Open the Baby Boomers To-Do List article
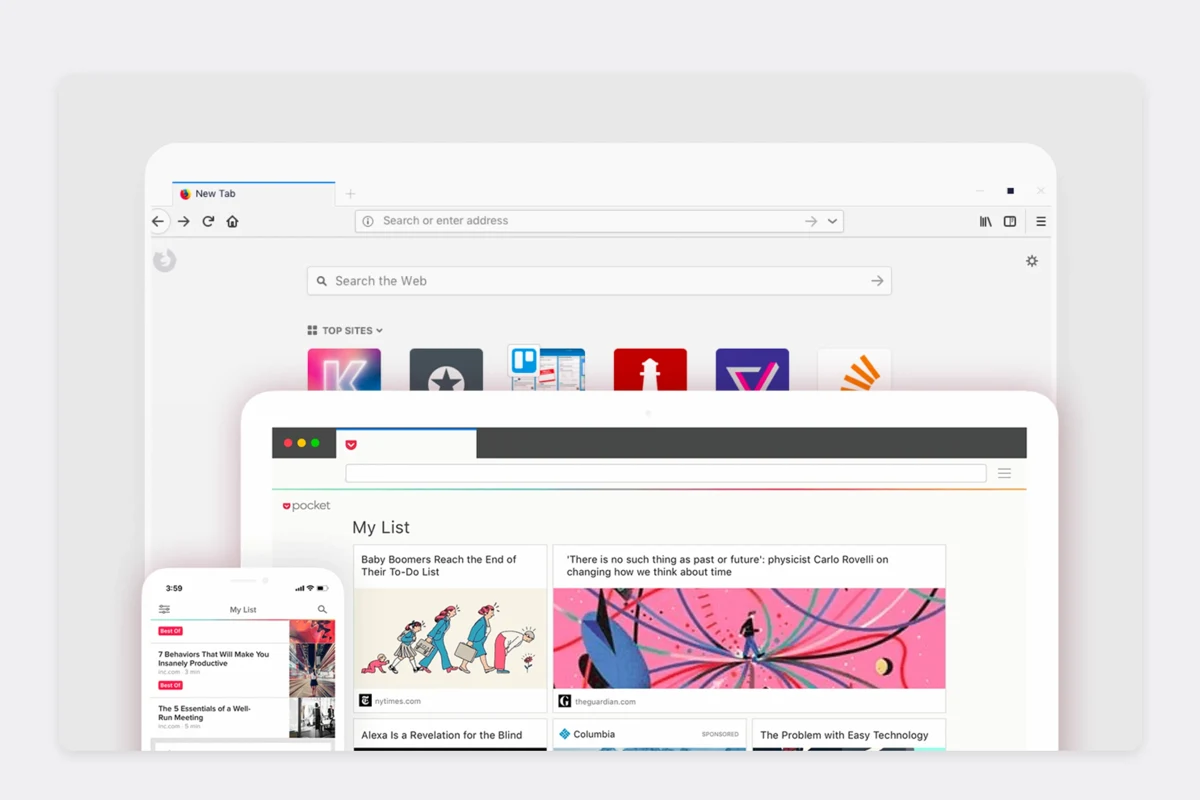The image size is (1200, 800). (x=450, y=628)
